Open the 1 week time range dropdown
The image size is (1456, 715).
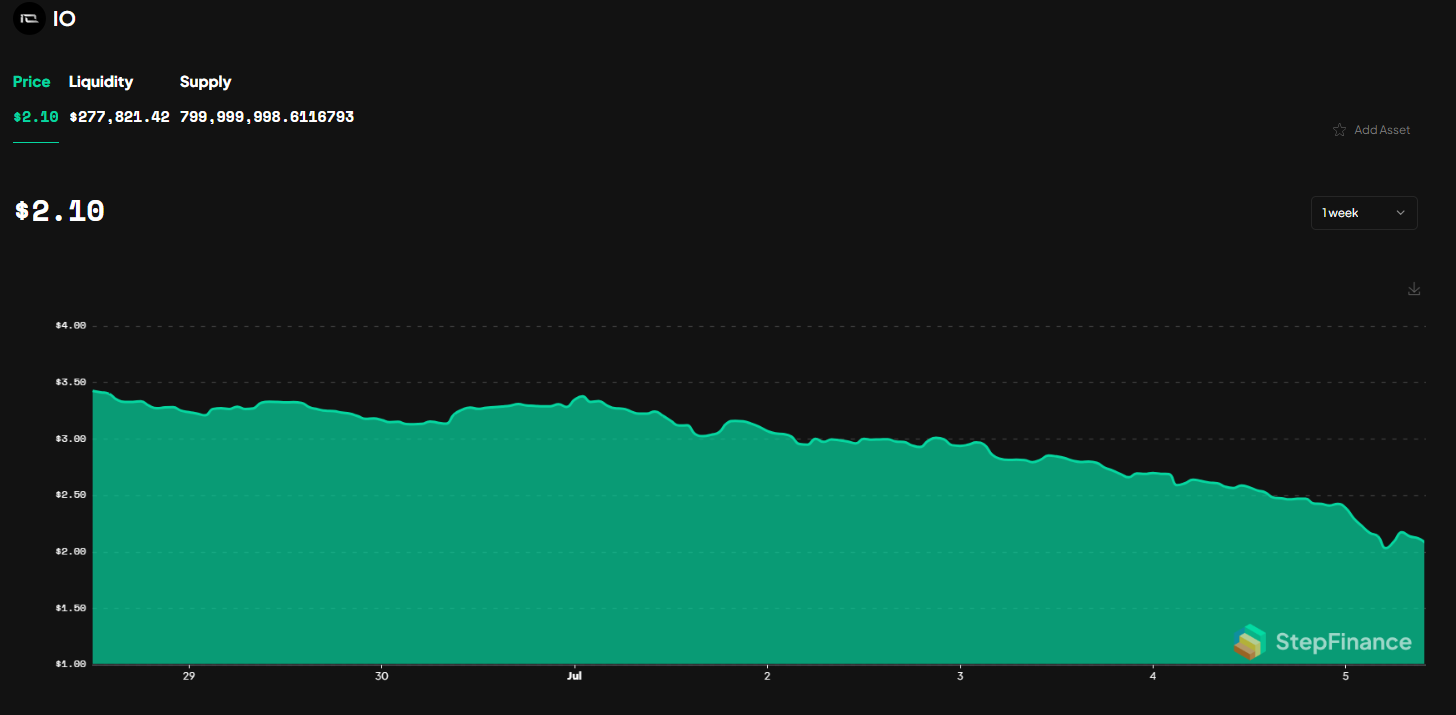click(1364, 212)
